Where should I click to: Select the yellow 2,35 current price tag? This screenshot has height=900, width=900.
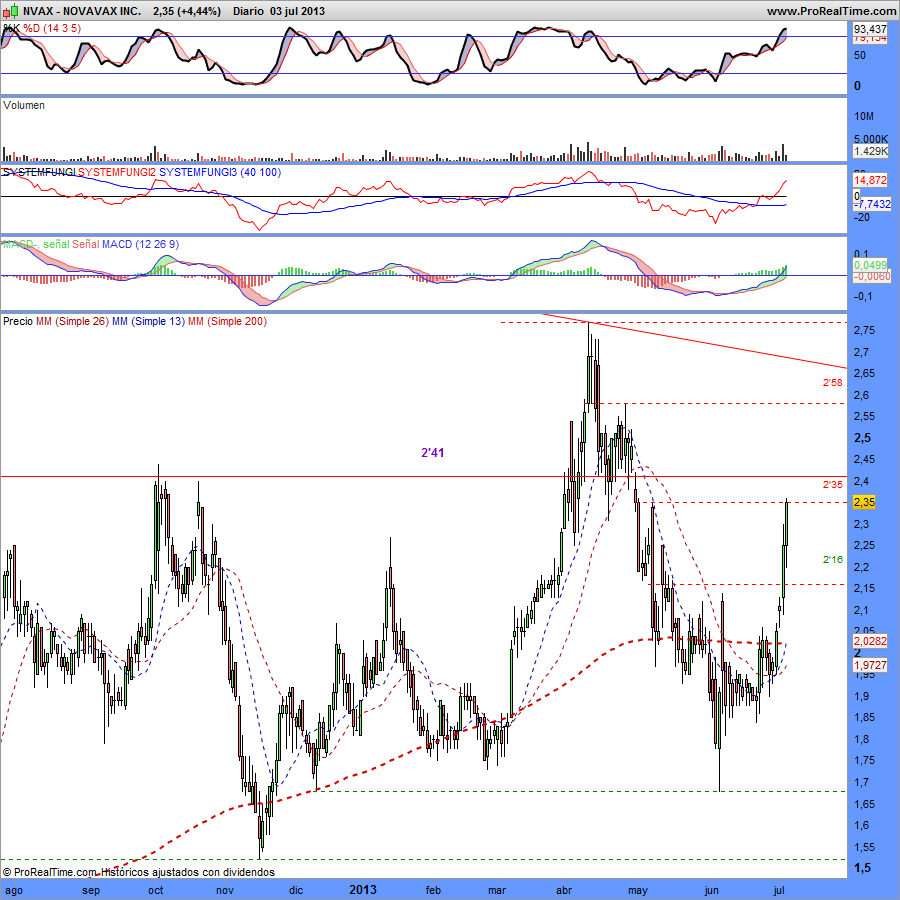(864, 502)
